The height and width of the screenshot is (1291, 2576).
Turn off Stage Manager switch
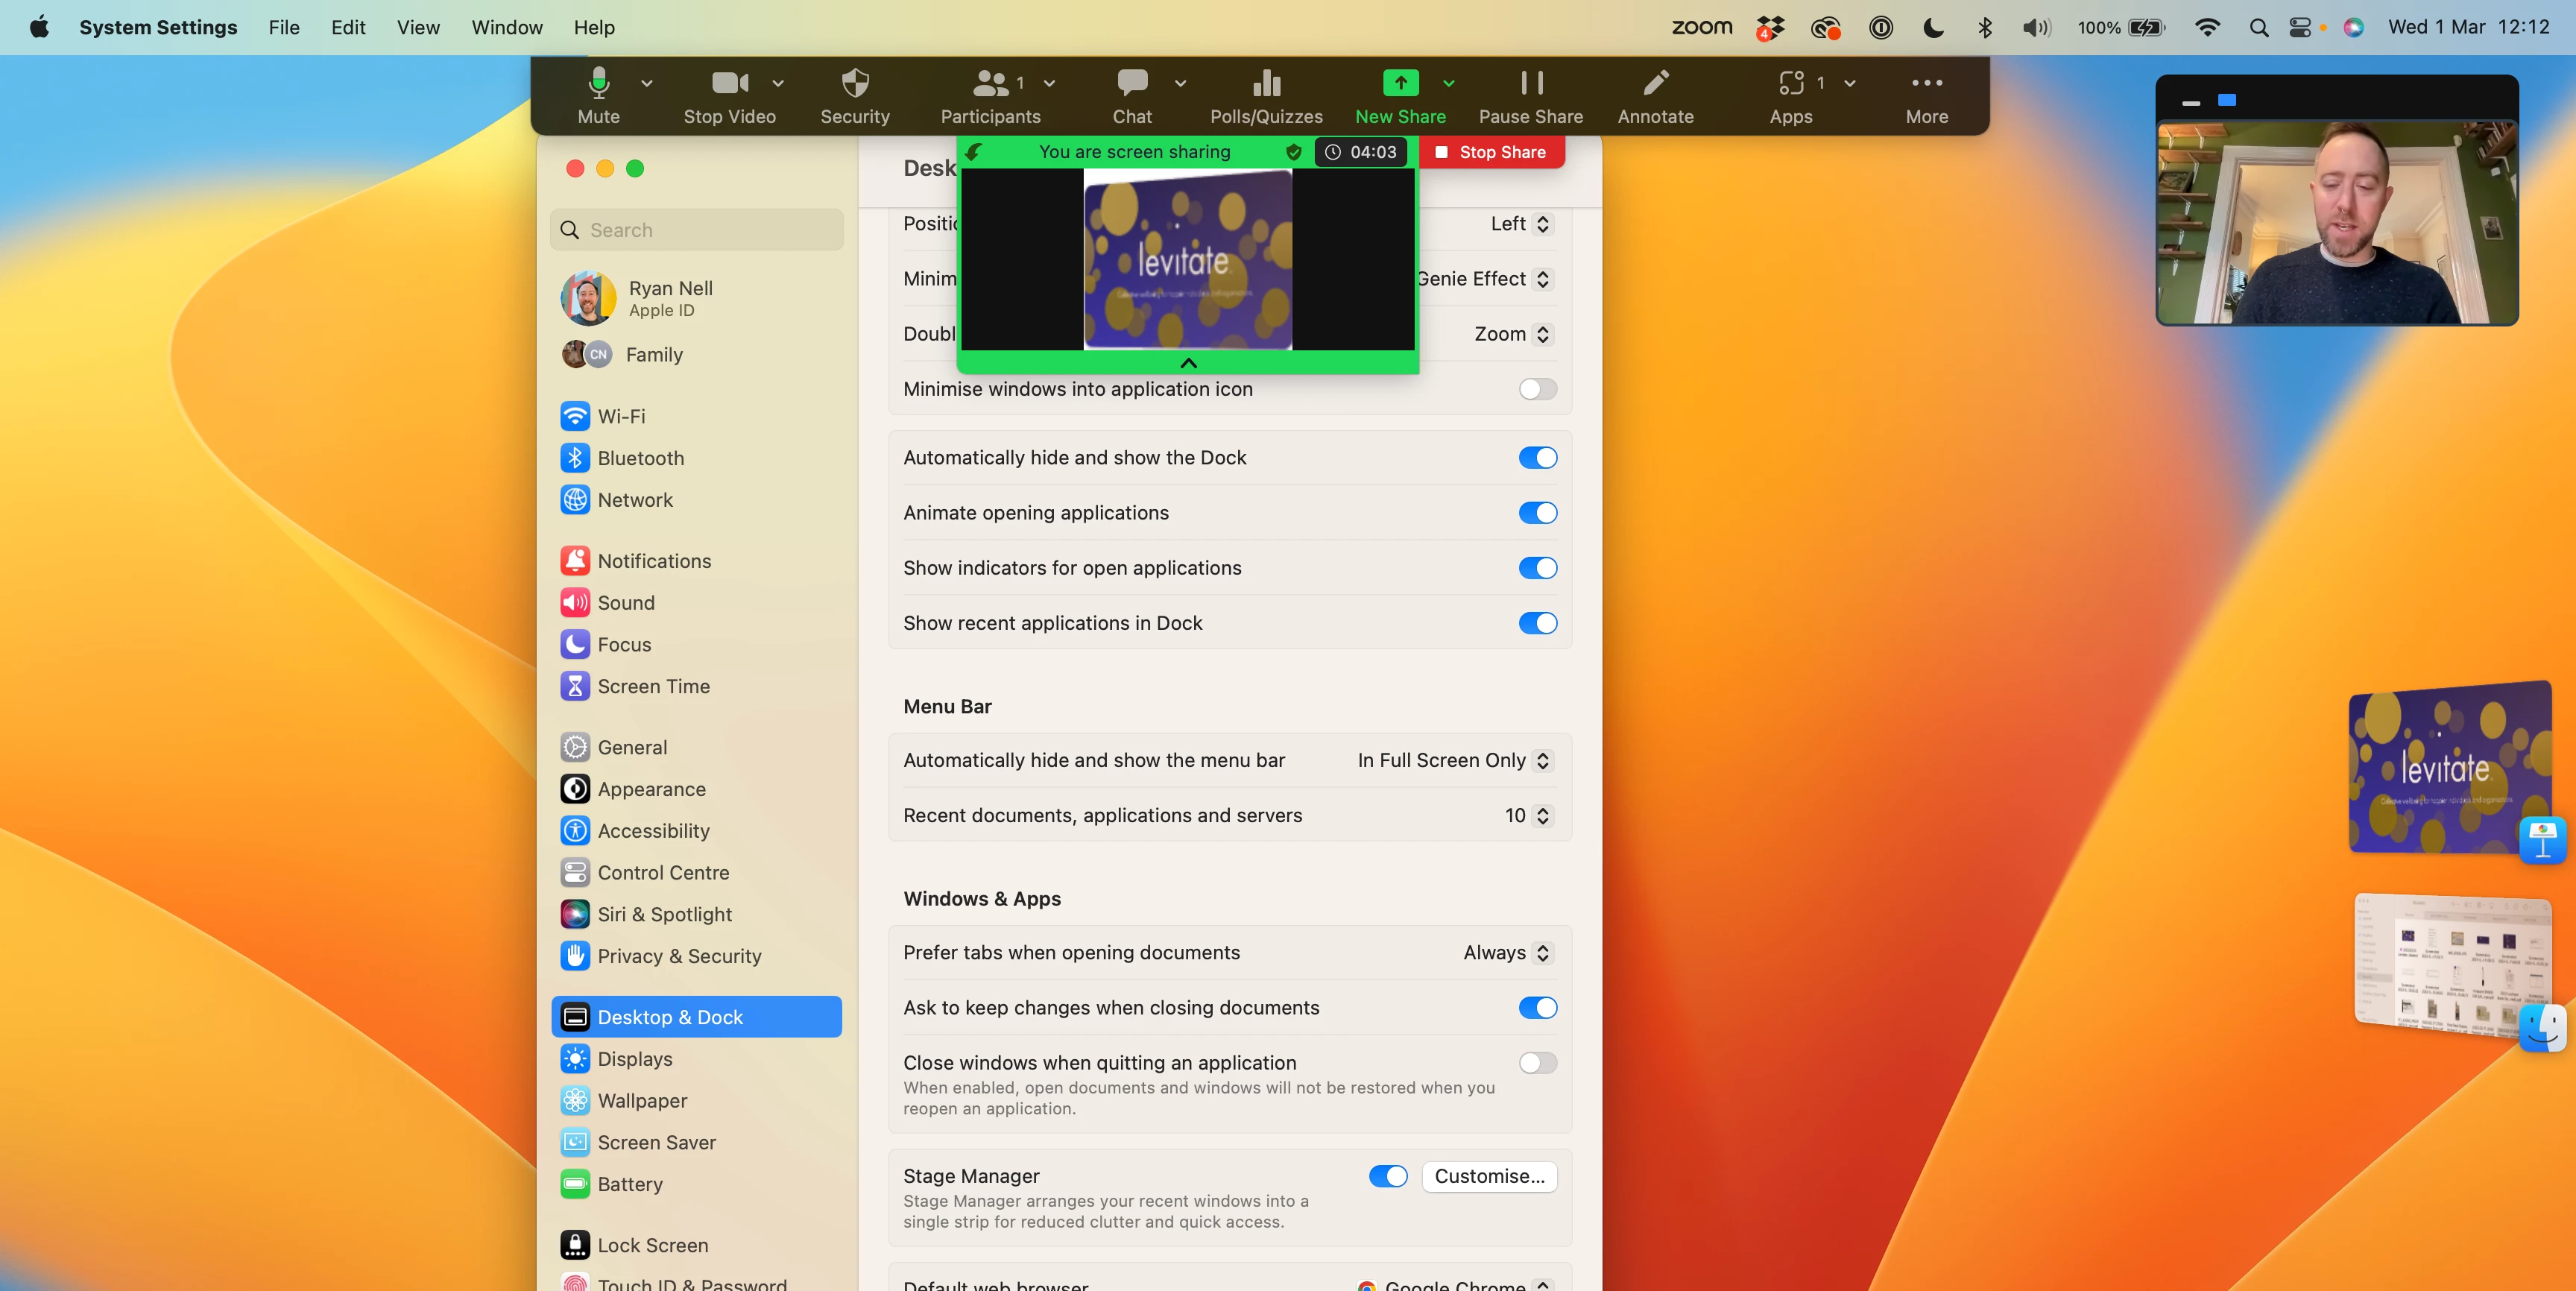(1387, 1176)
